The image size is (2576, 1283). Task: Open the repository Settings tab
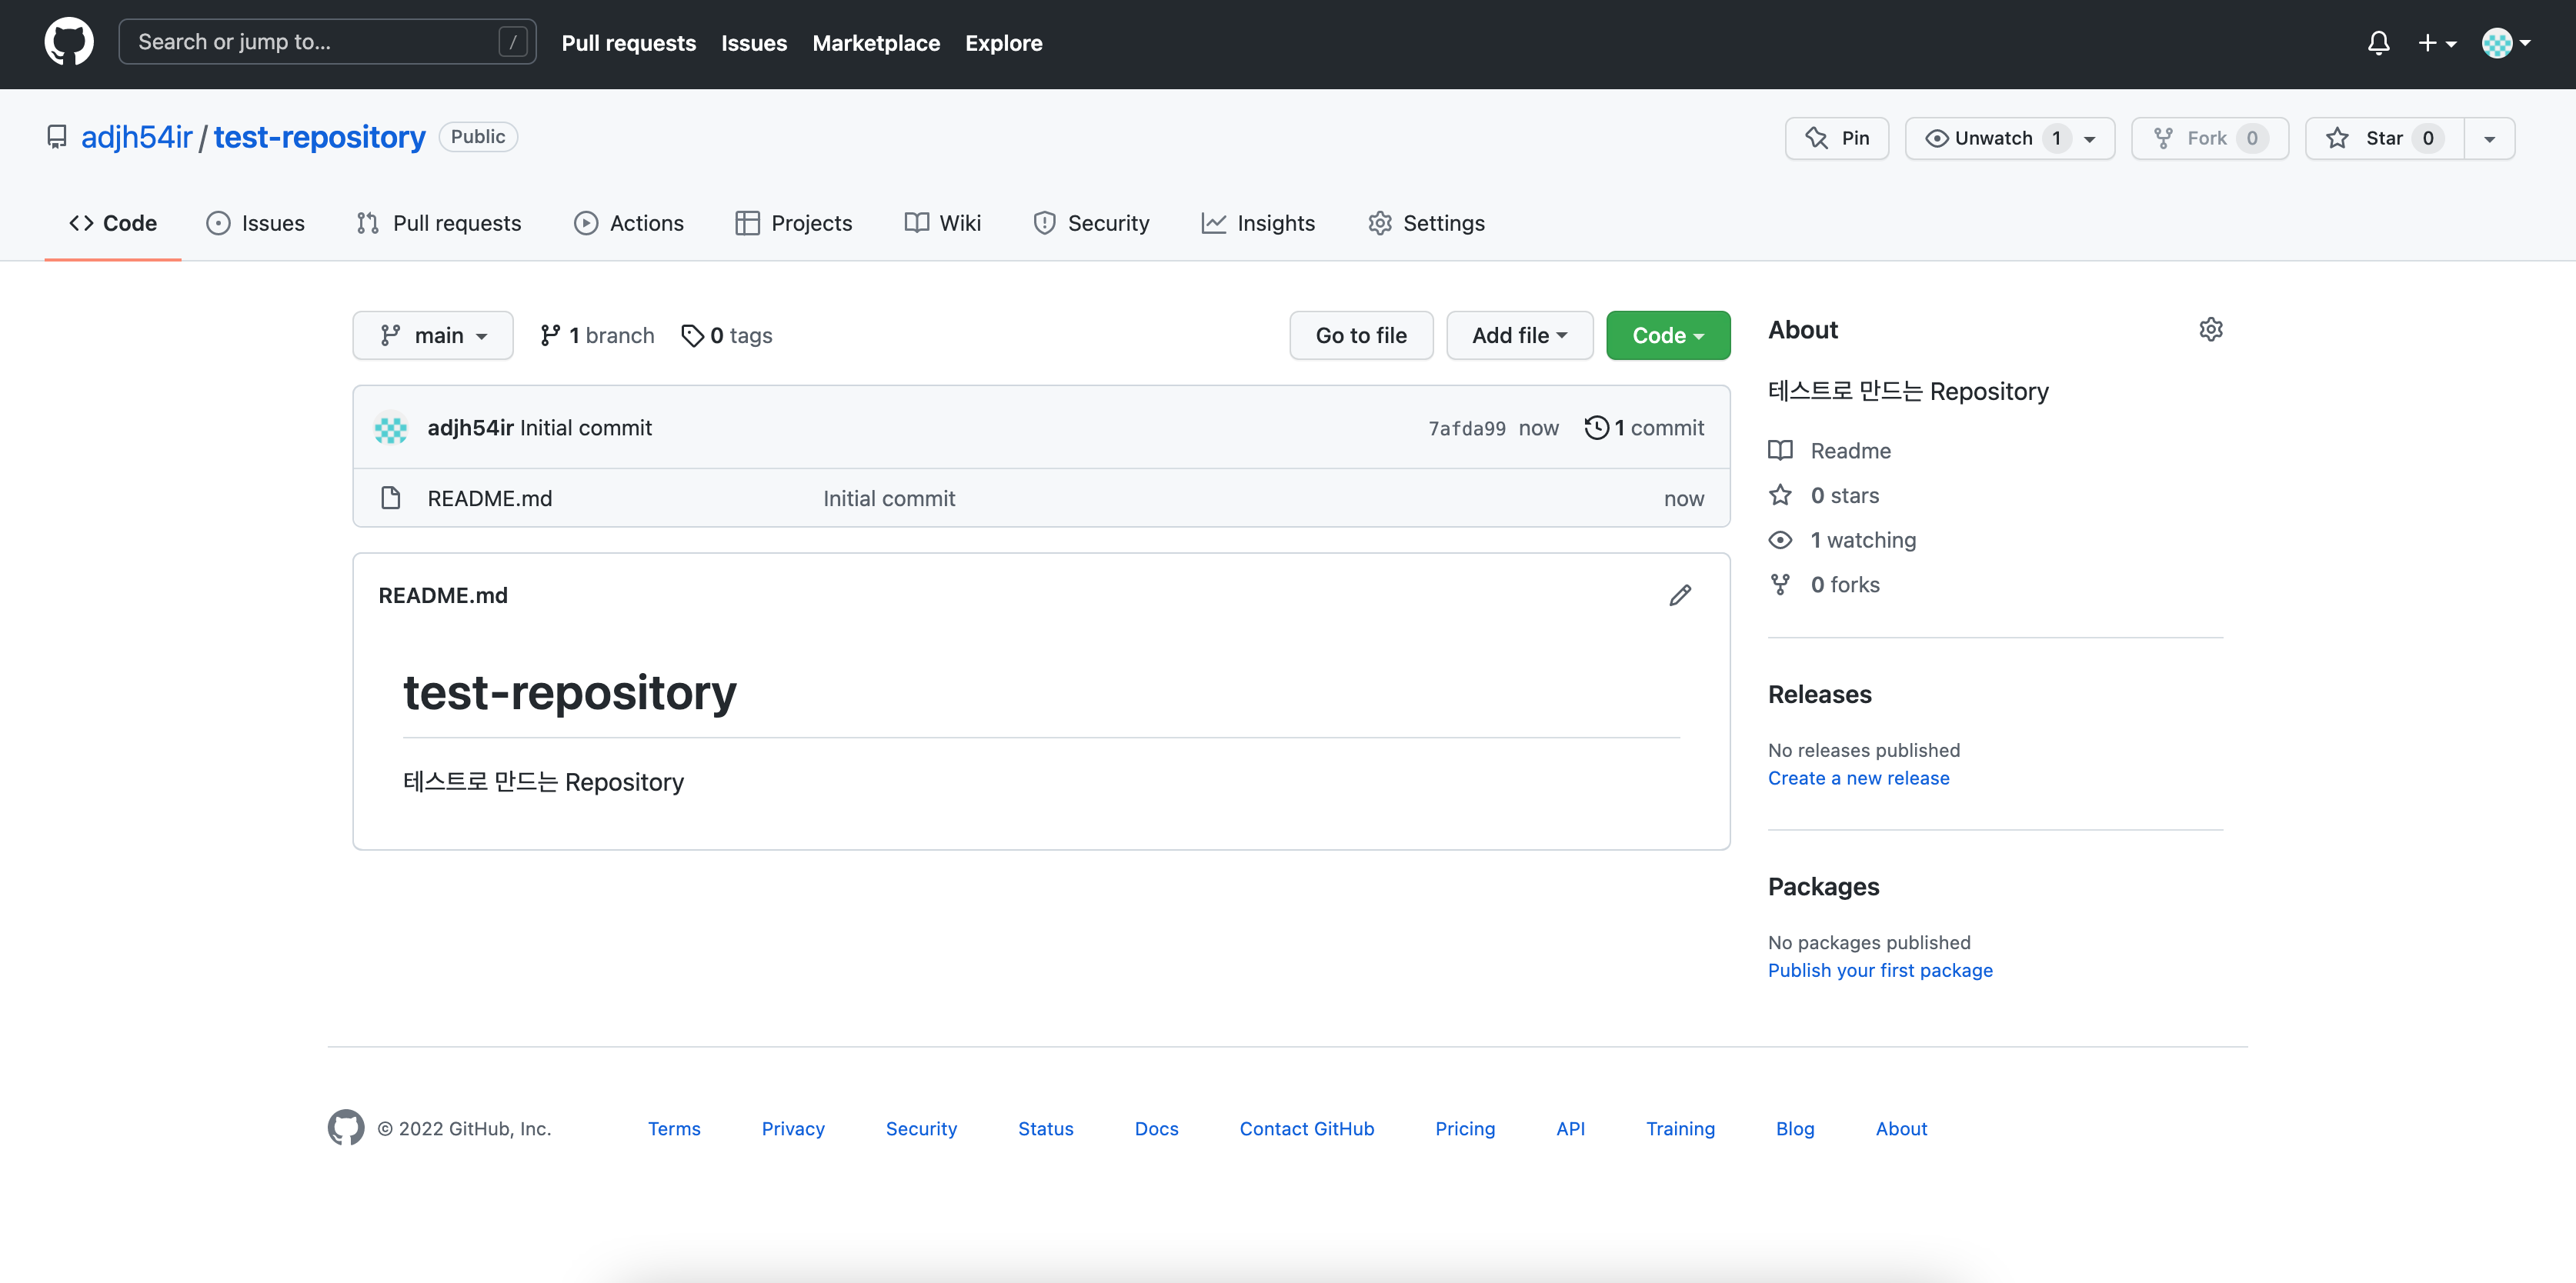(x=1426, y=223)
